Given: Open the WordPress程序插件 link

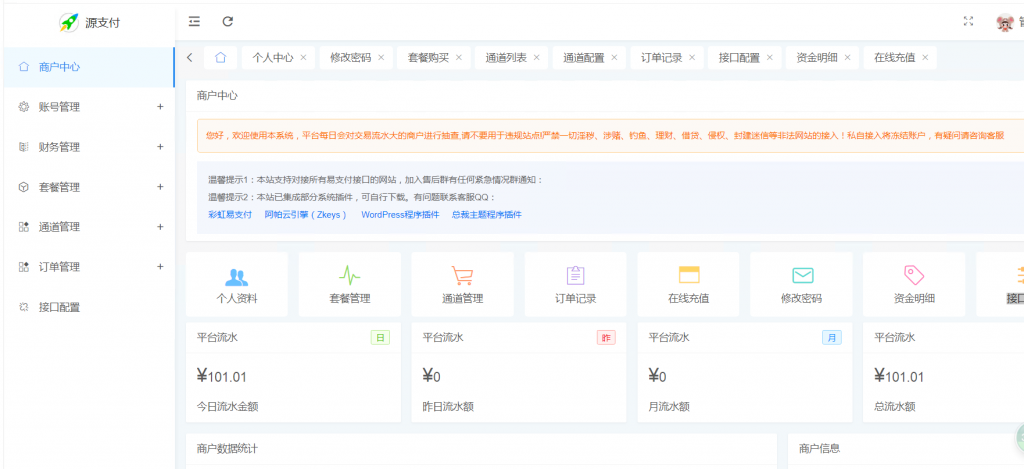Looking at the screenshot, I should pos(400,215).
